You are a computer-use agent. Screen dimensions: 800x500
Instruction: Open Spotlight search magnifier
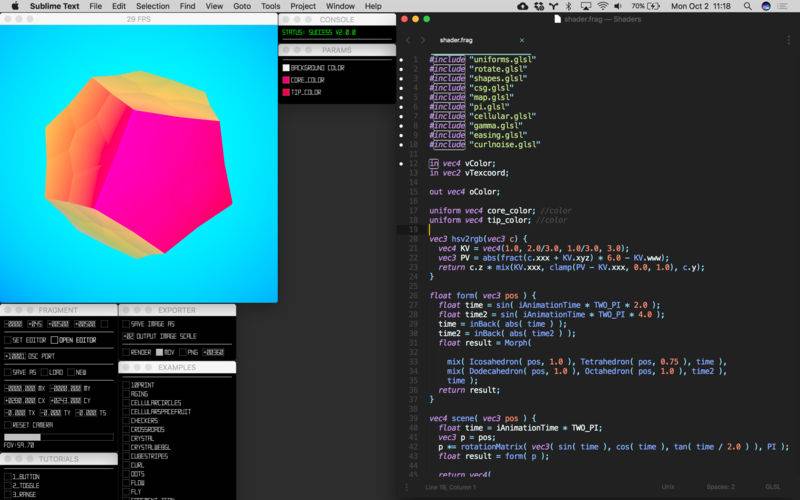(747, 6)
